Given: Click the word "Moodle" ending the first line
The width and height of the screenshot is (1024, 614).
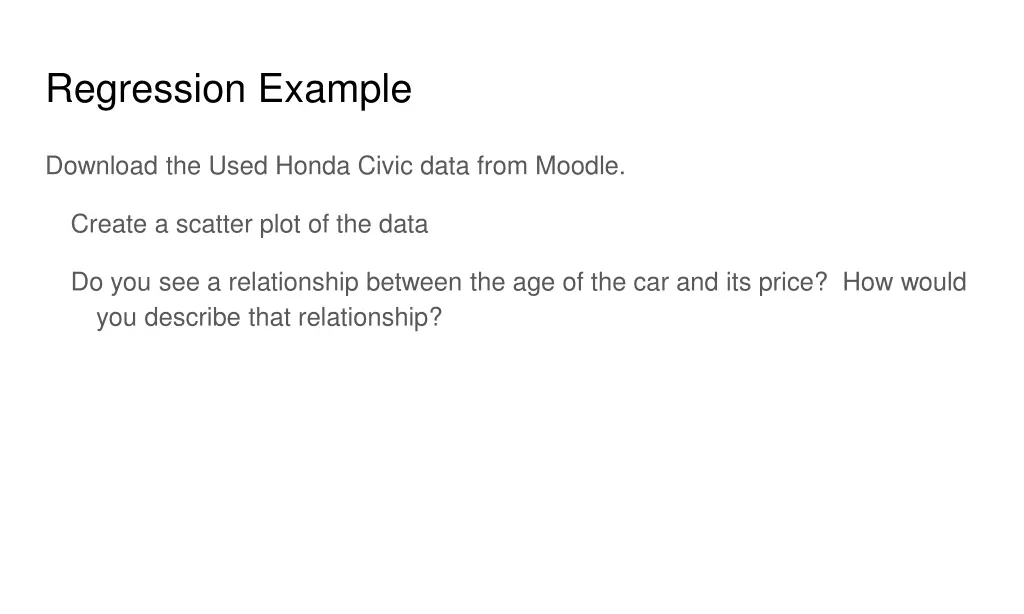Looking at the screenshot, I should click(578, 166).
